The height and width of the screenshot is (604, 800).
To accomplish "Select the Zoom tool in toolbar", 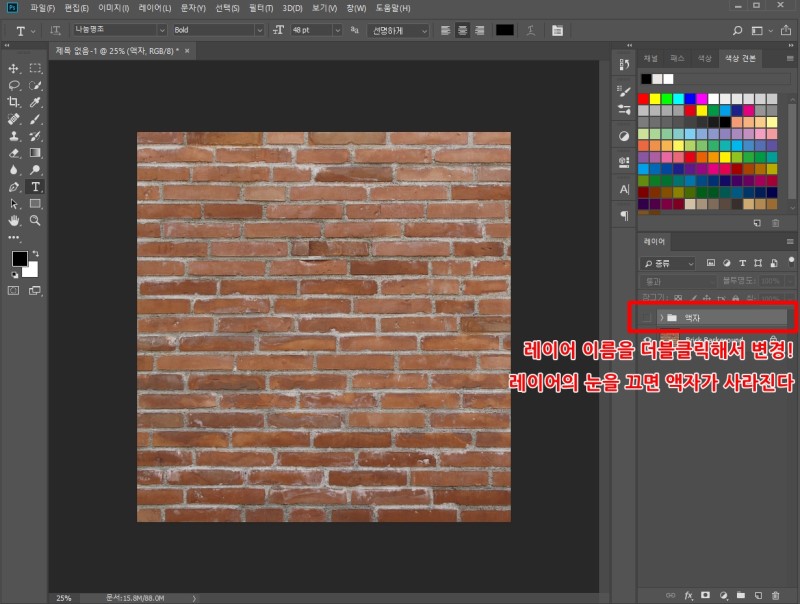I will (x=35, y=220).
